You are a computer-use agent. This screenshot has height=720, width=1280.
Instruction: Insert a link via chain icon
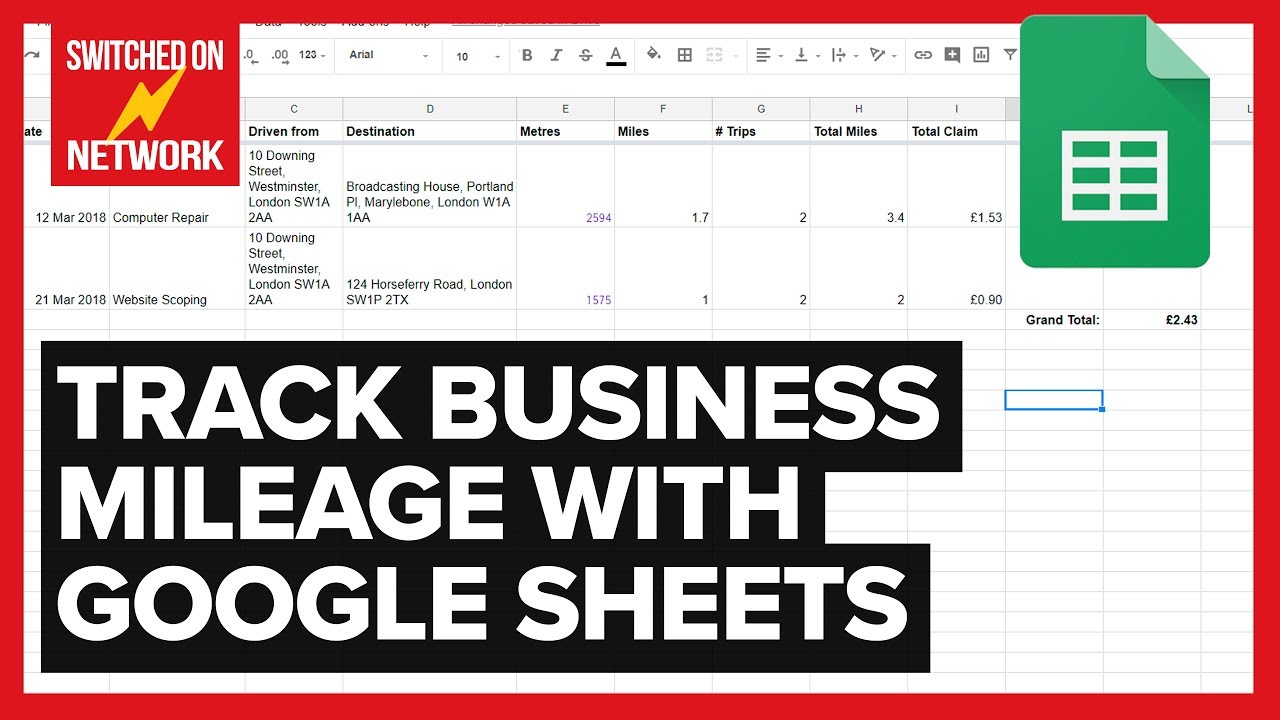pos(923,55)
